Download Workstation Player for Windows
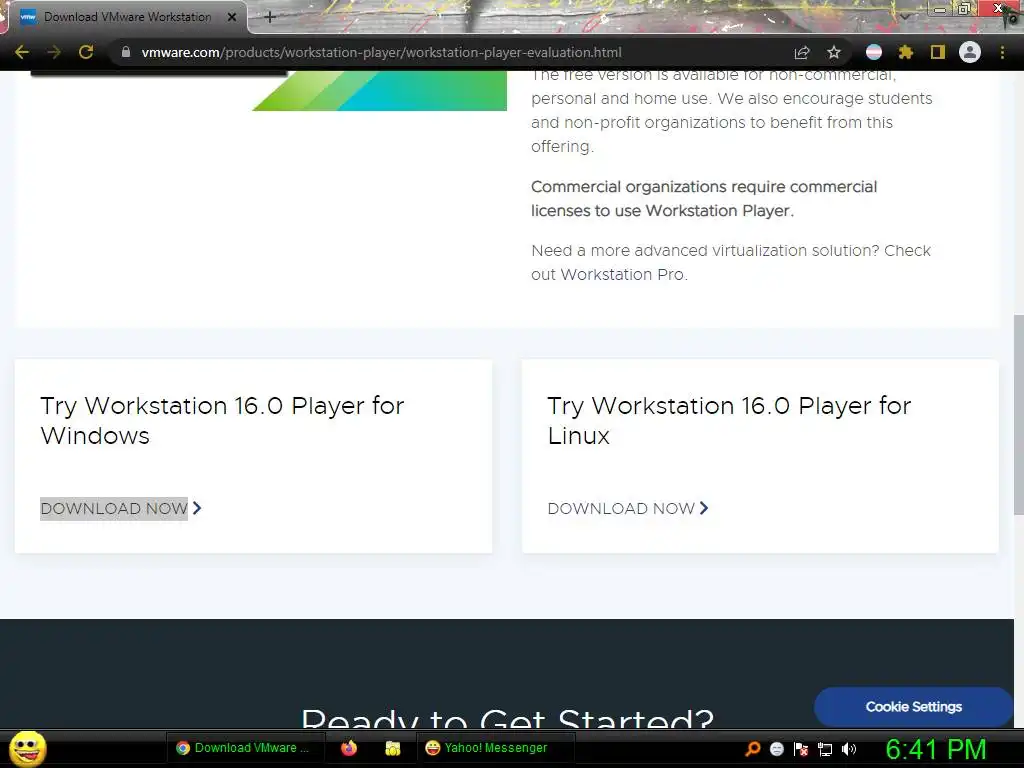Image resolution: width=1024 pixels, height=768 pixels. coord(114,509)
